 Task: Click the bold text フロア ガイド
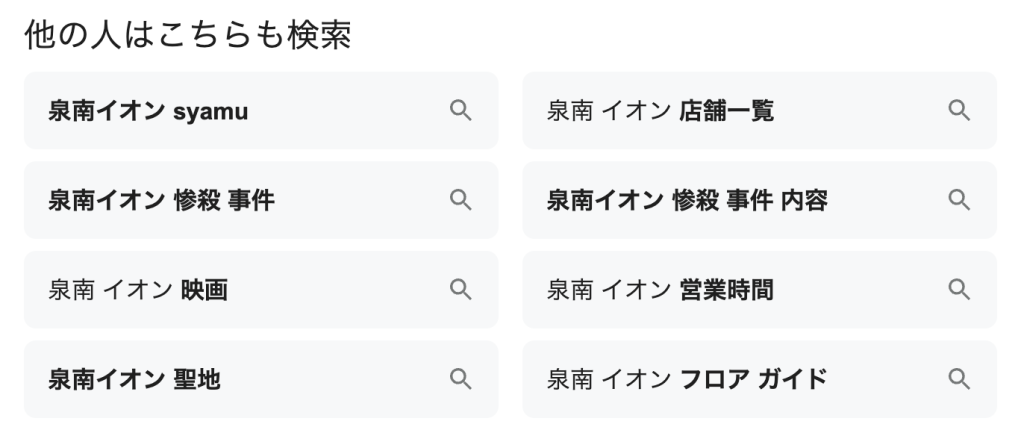(x=753, y=379)
